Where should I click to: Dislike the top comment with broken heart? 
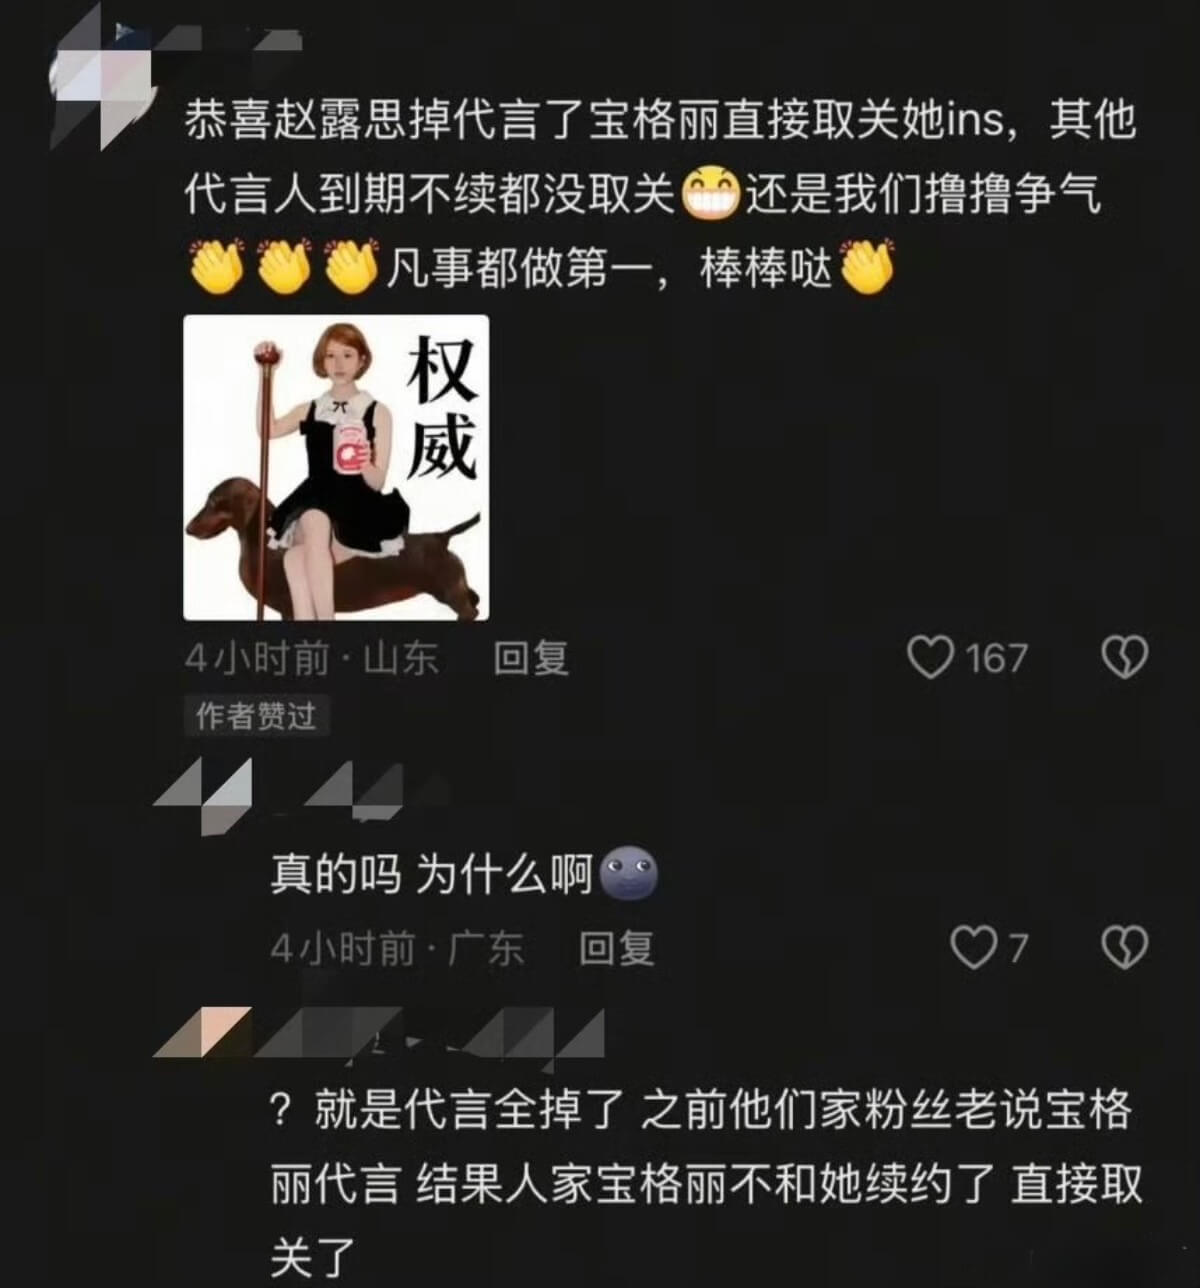(1124, 658)
